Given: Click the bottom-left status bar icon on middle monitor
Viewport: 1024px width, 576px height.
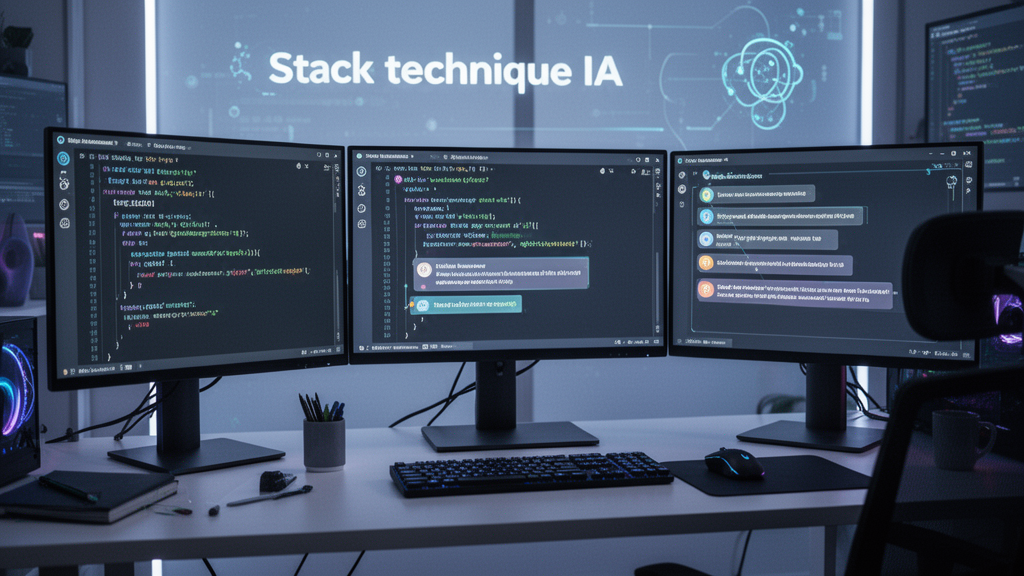Looking at the screenshot, I should 362,348.
